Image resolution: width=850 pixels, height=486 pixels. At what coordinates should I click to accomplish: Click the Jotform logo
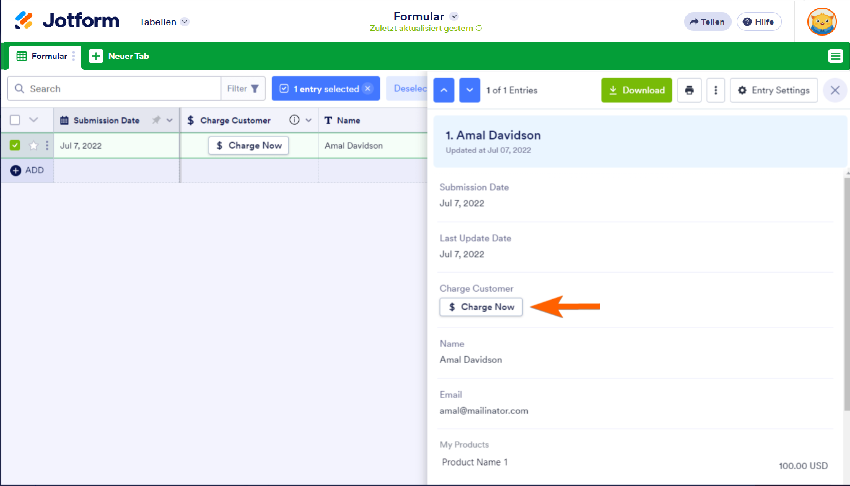(67, 21)
